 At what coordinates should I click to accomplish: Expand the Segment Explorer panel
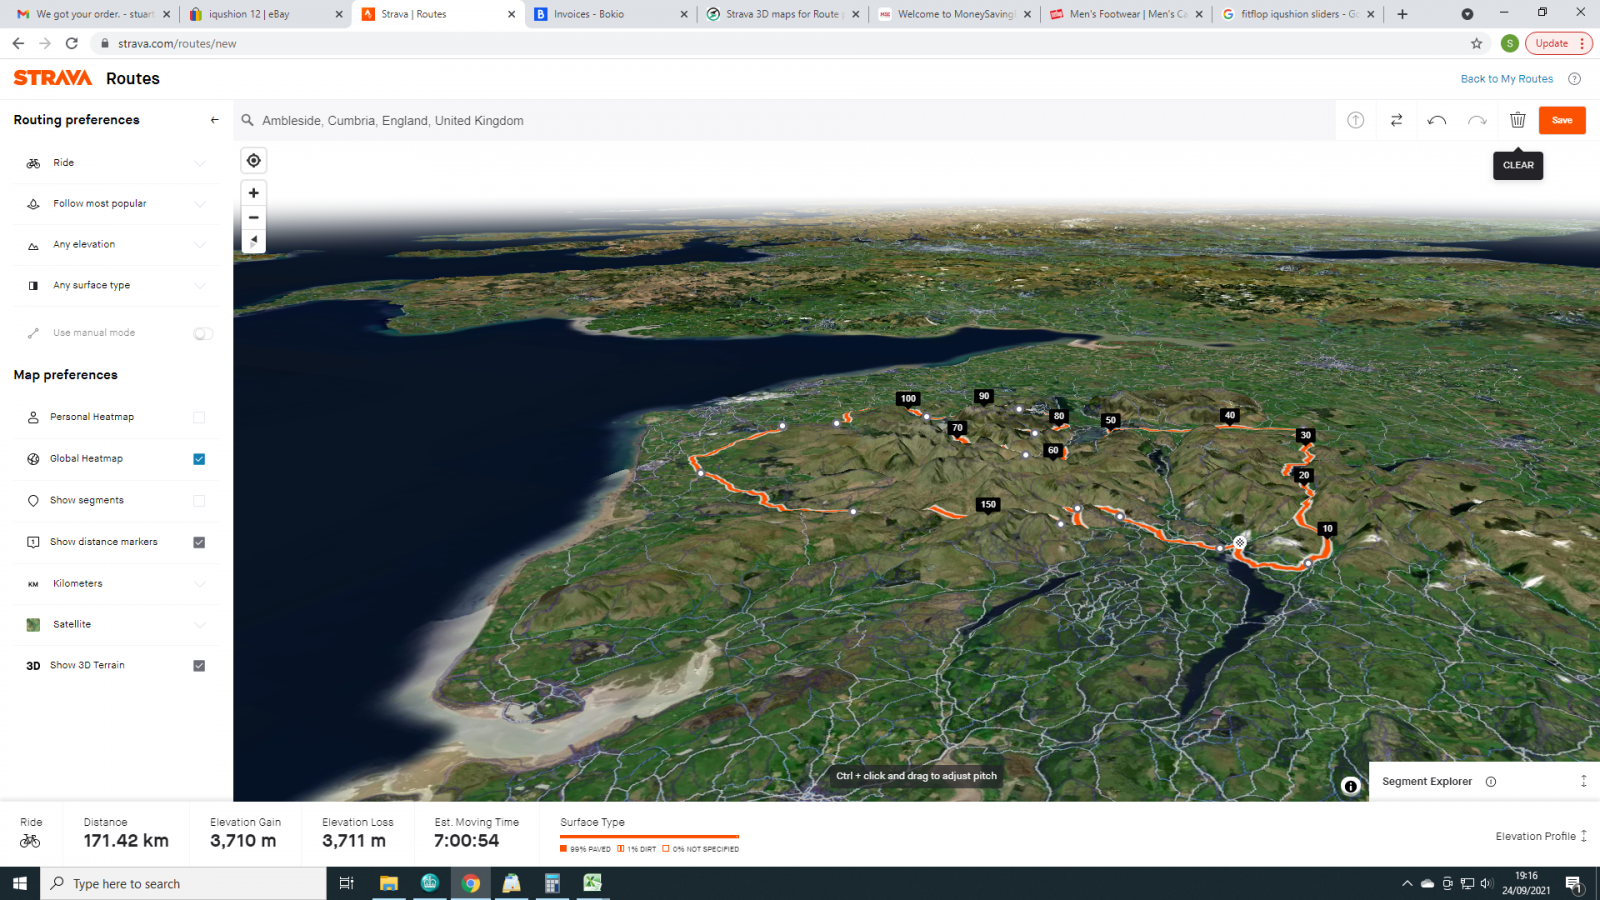[1584, 781]
